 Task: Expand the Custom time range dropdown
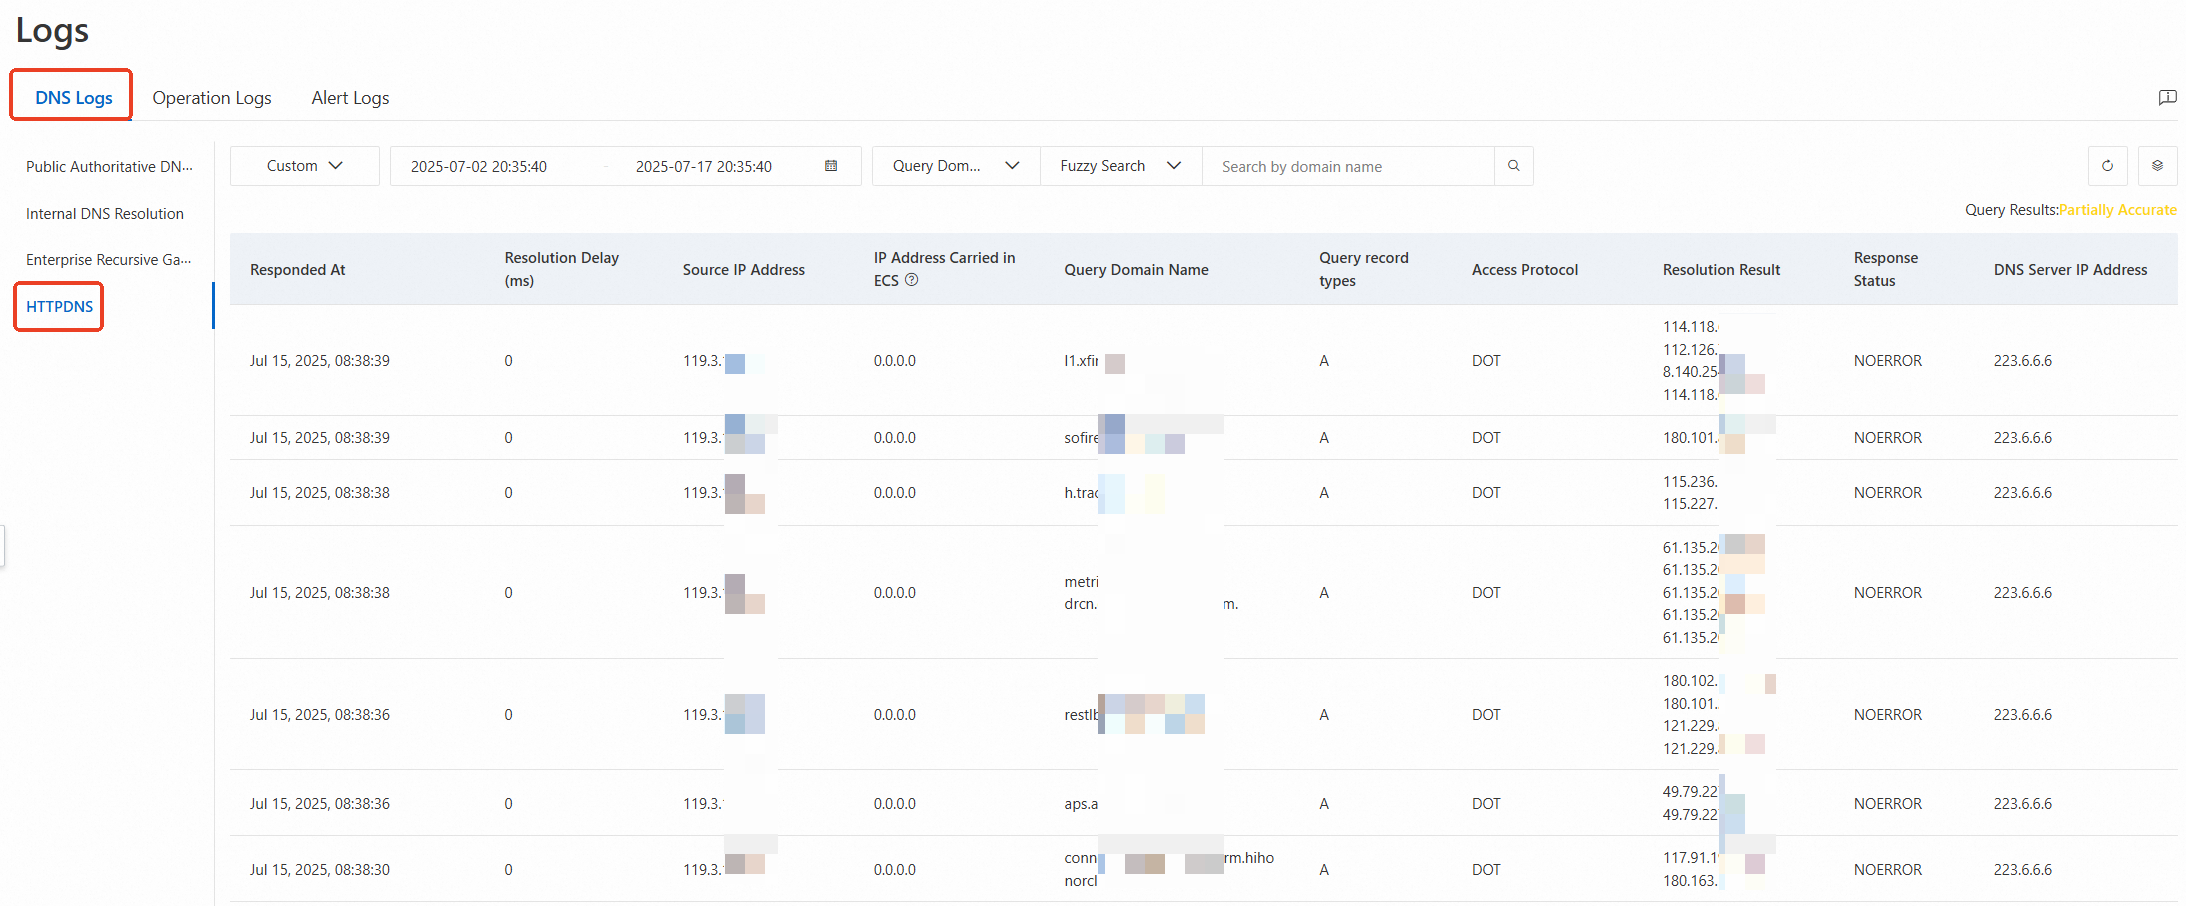(304, 166)
